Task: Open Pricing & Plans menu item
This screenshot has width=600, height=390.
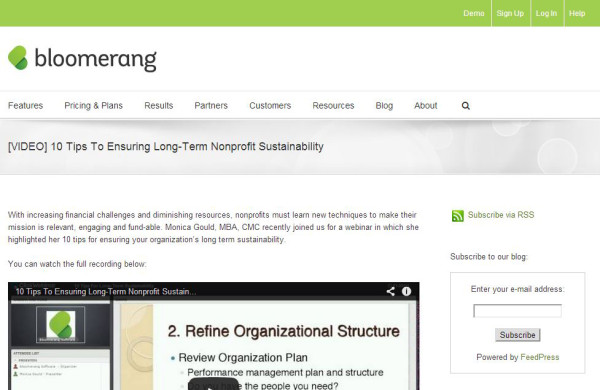Action: [93, 106]
